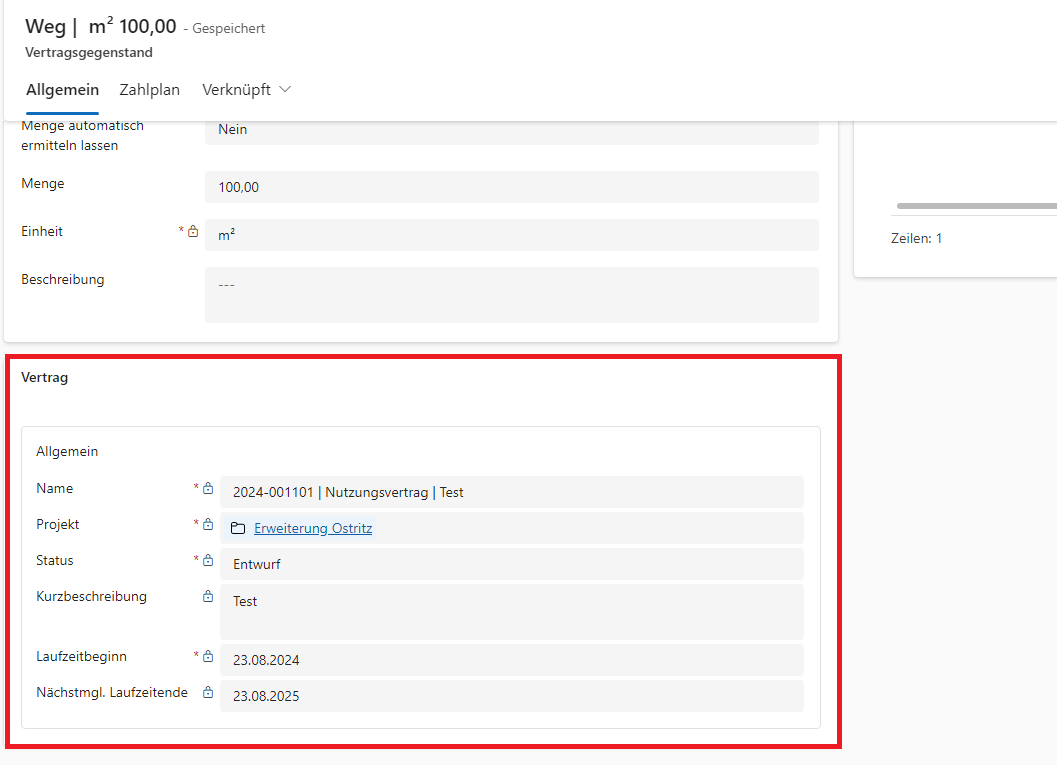The width and height of the screenshot is (1057, 765).
Task: Open the Erweiterung Ostritz project link
Action: click(313, 528)
